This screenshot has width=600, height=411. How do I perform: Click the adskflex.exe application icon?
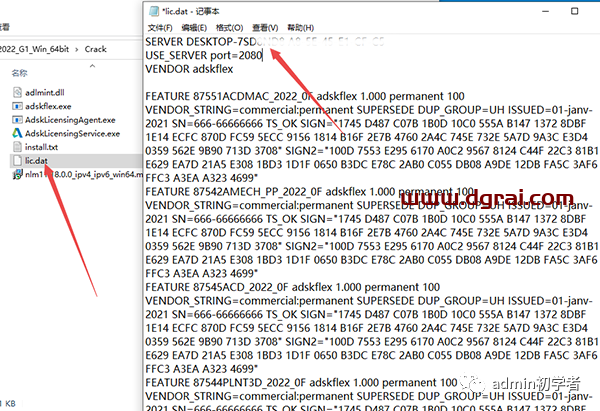[x=19, y=105]
